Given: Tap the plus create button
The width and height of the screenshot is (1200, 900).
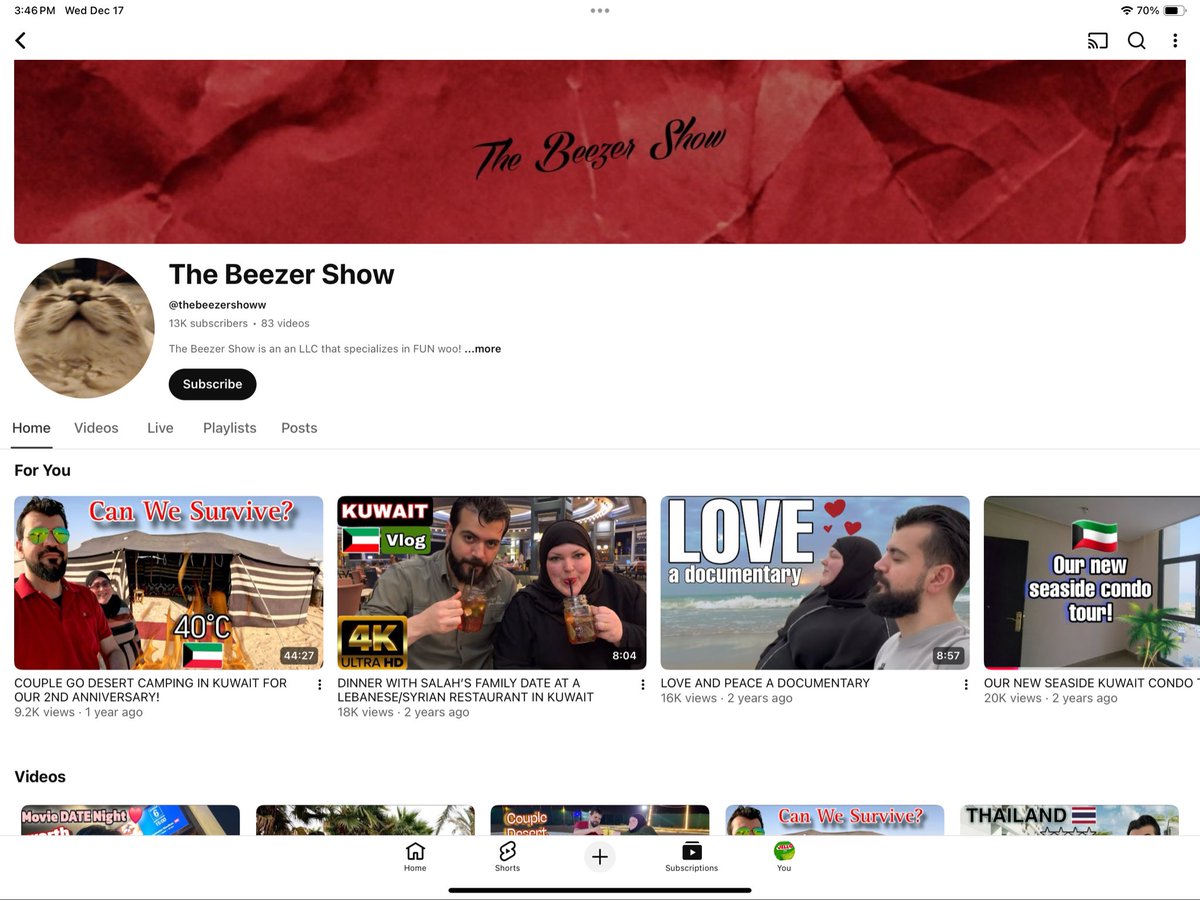Looking at the screenshot, I should point(599,857).
